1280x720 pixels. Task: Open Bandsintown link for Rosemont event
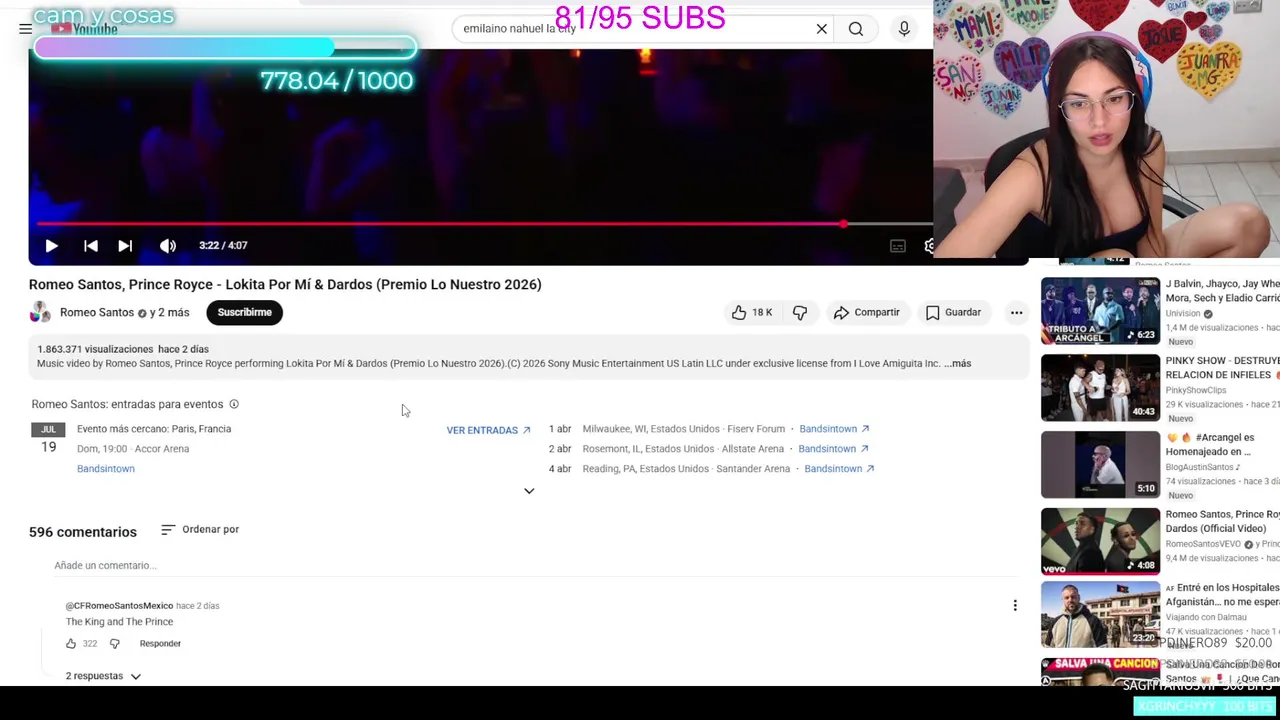pyautogui.click(x=834, y=448)
